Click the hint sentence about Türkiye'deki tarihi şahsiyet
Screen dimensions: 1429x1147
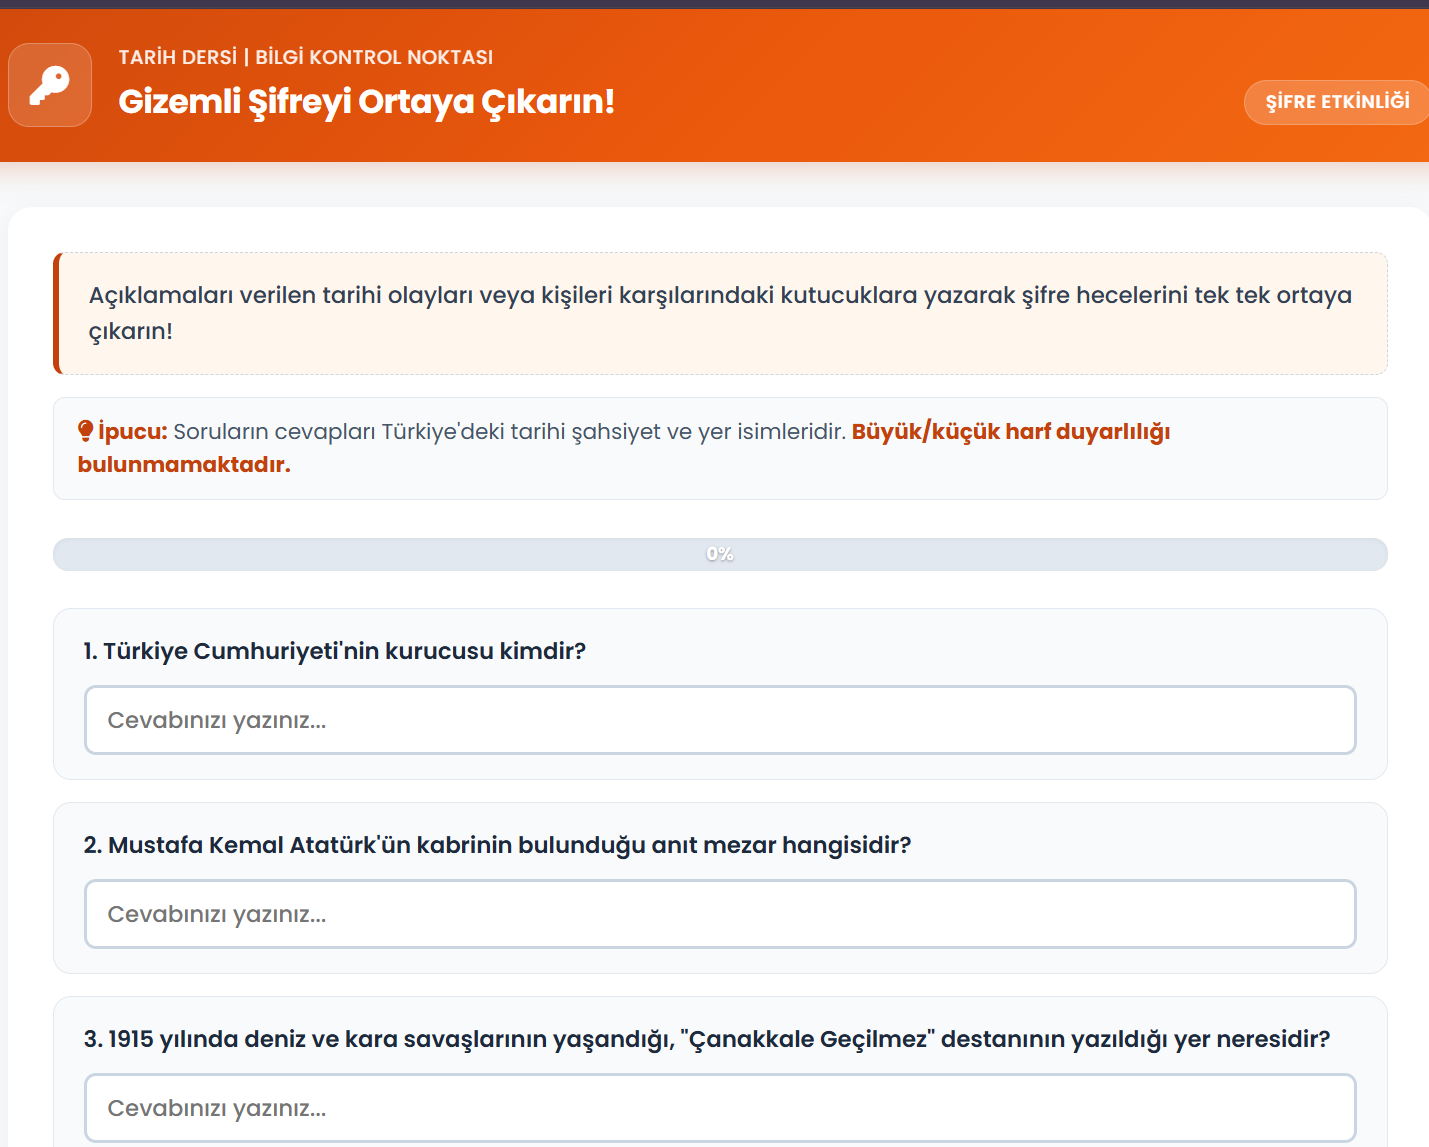point(510,431)
